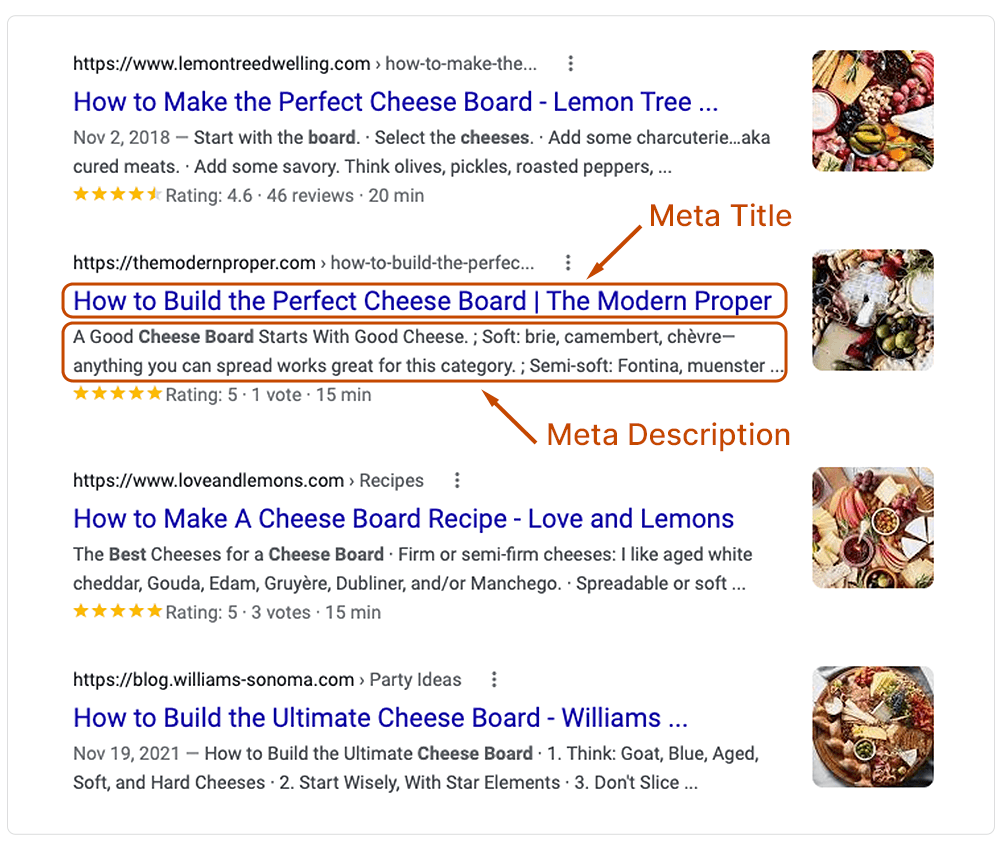The image size is (1000, 845).
Task: Click the cheese board thumbnail of the first result
Action: (x=872, y=110)
